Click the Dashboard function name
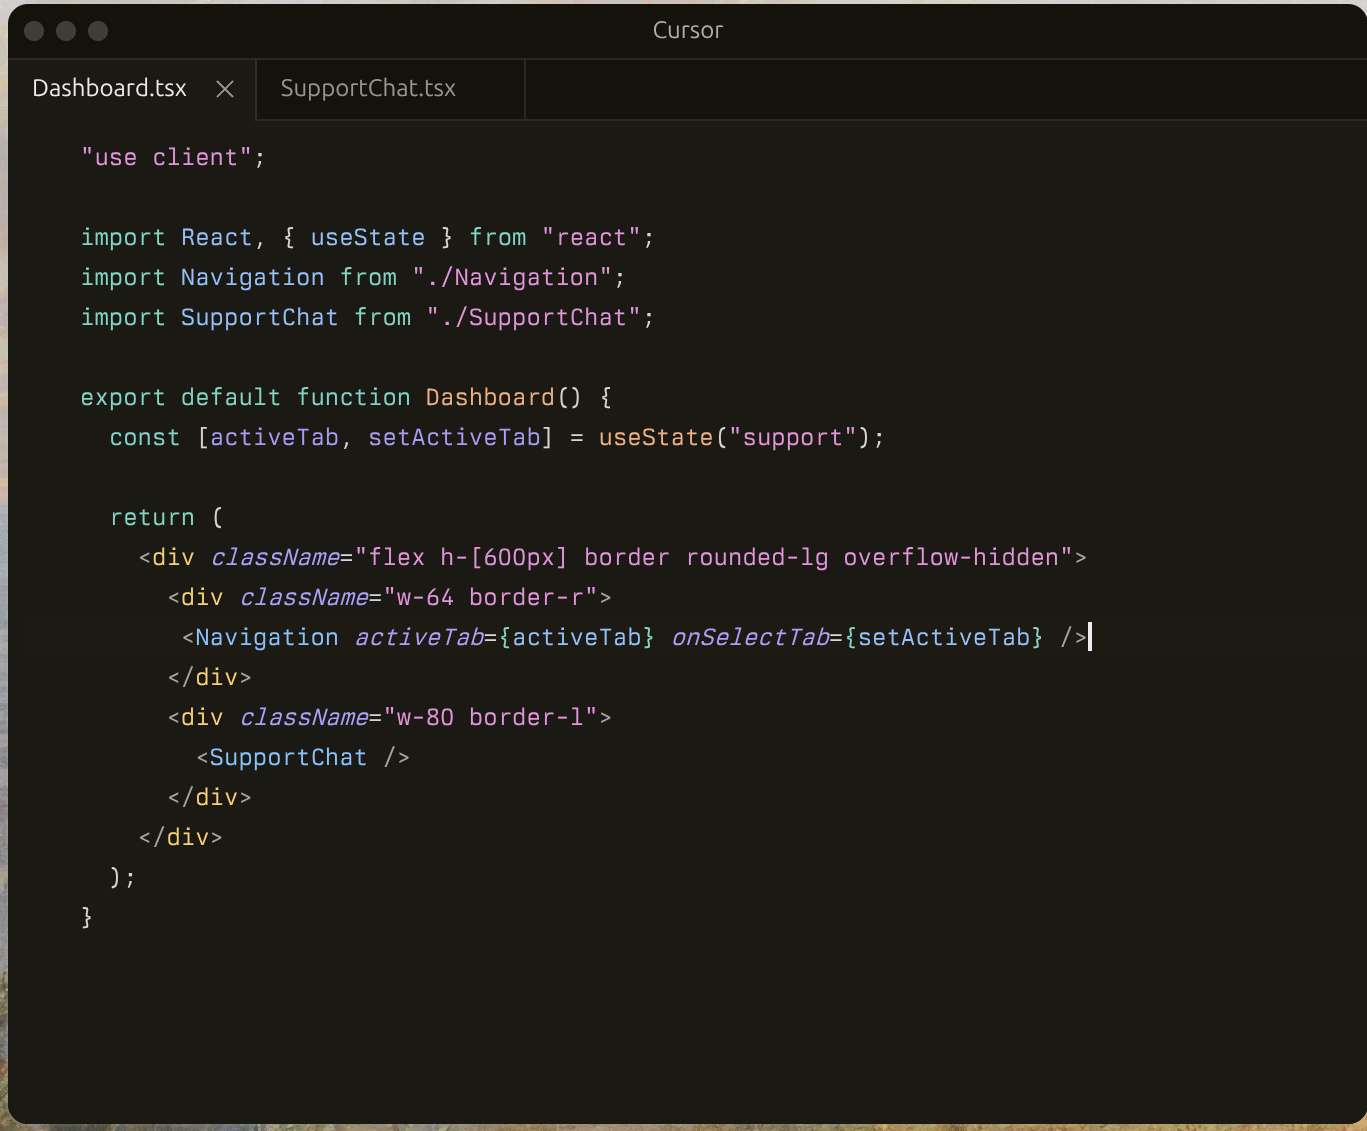 point(489,398)
